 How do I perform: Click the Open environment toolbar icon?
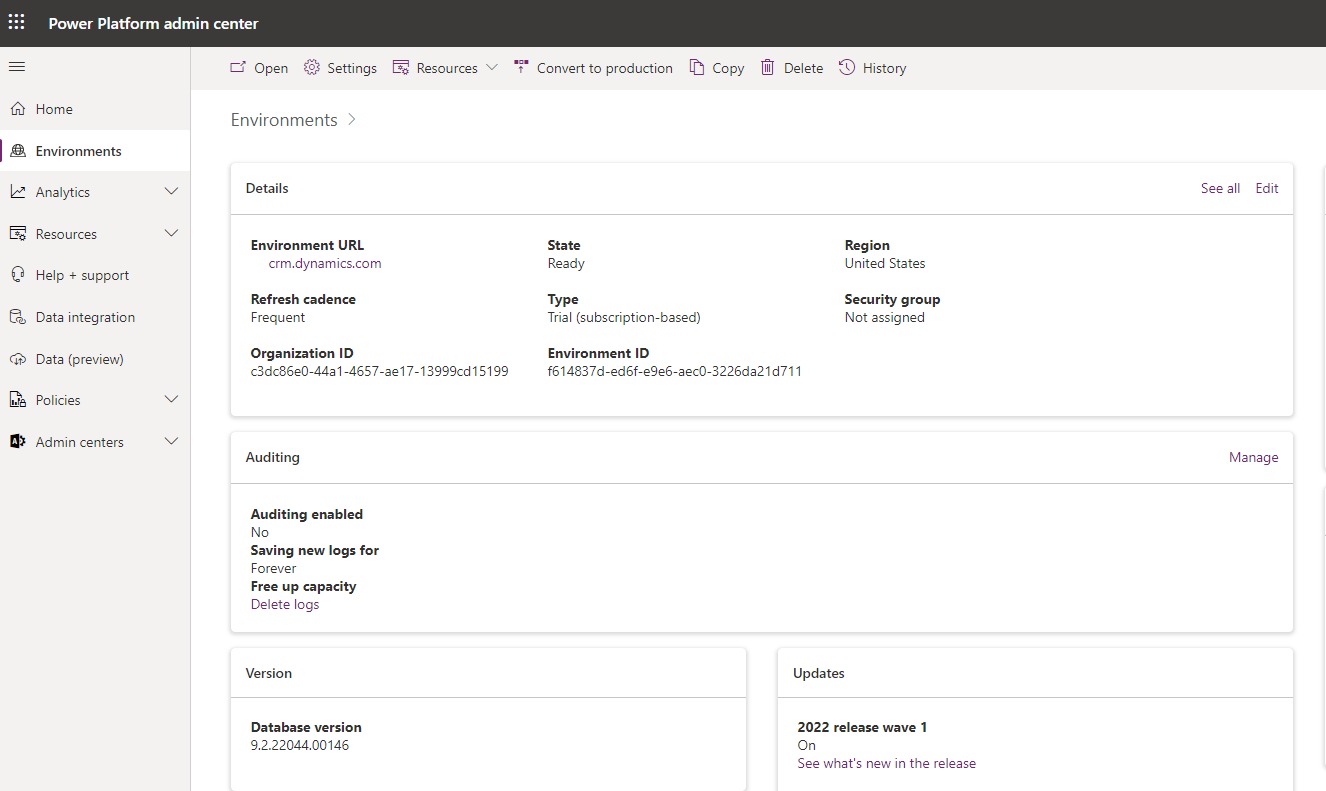(x=238, y=68)
